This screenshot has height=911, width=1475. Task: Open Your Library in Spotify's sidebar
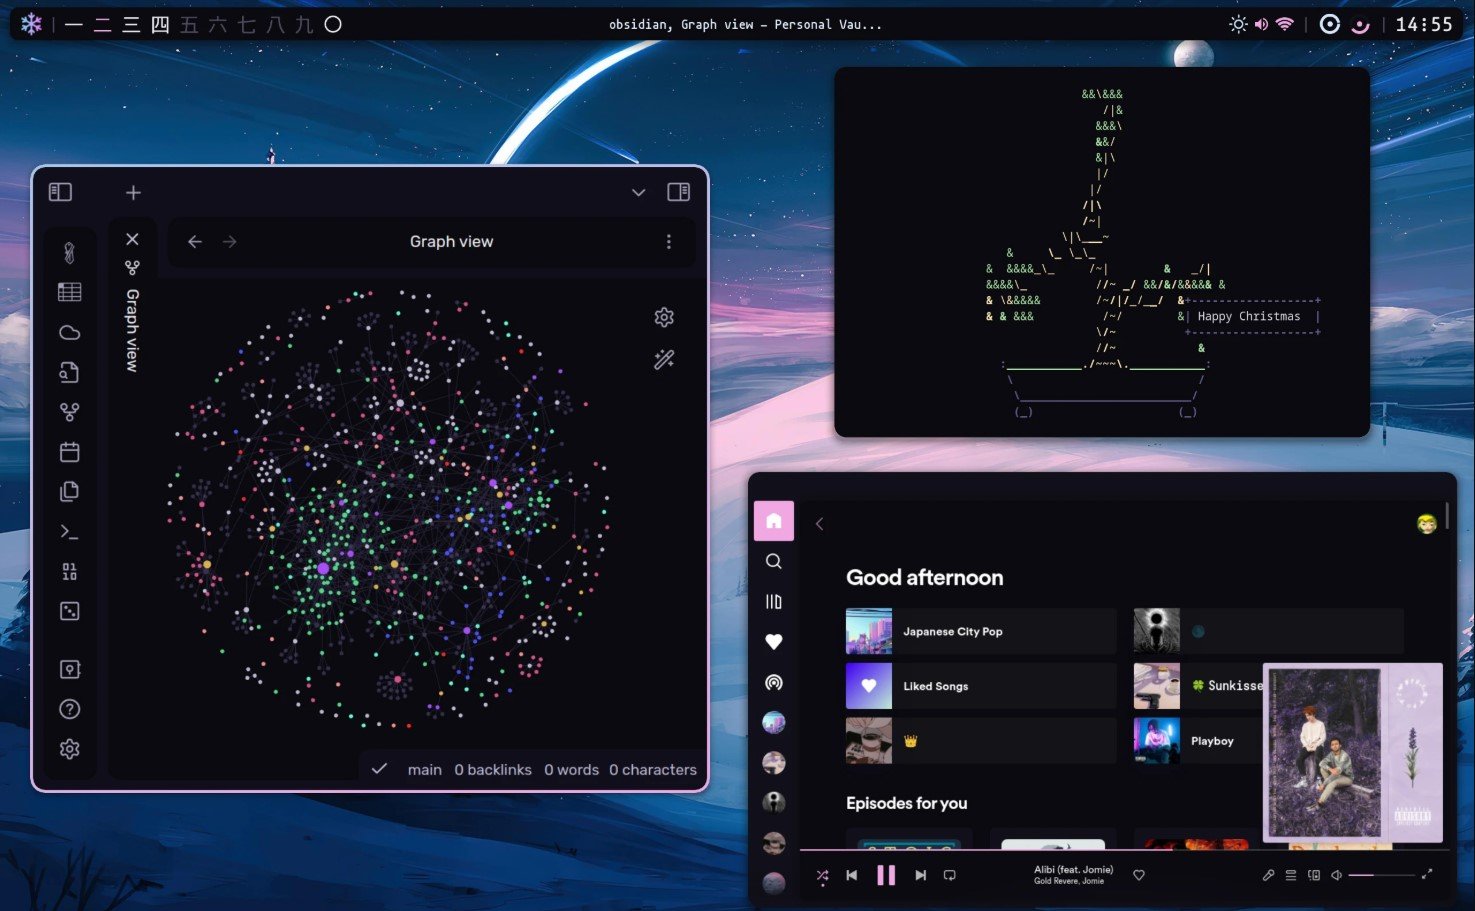click(x=773, y=601)
